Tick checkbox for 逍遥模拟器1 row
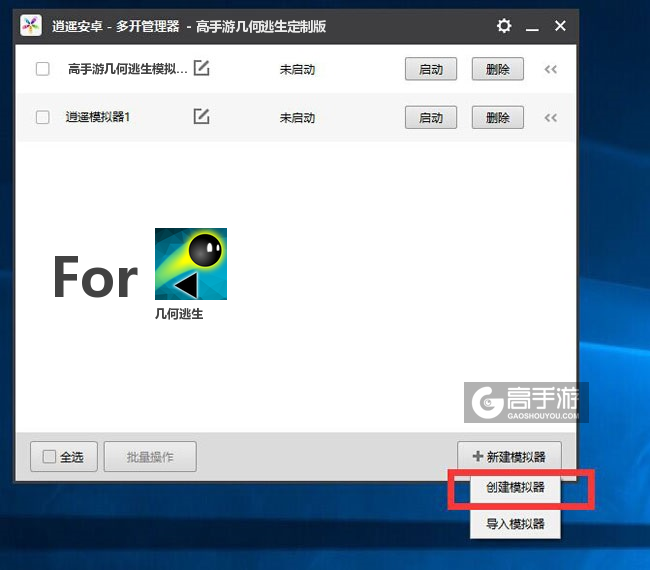The width and height of the screenshot is (650, 570). tap(43, 117)
